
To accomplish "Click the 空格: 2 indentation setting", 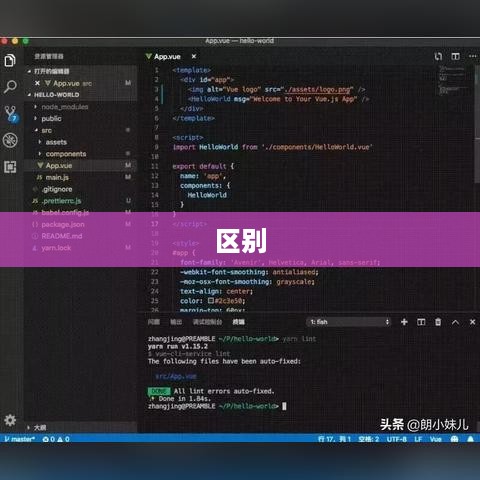I will click(369, 439).
